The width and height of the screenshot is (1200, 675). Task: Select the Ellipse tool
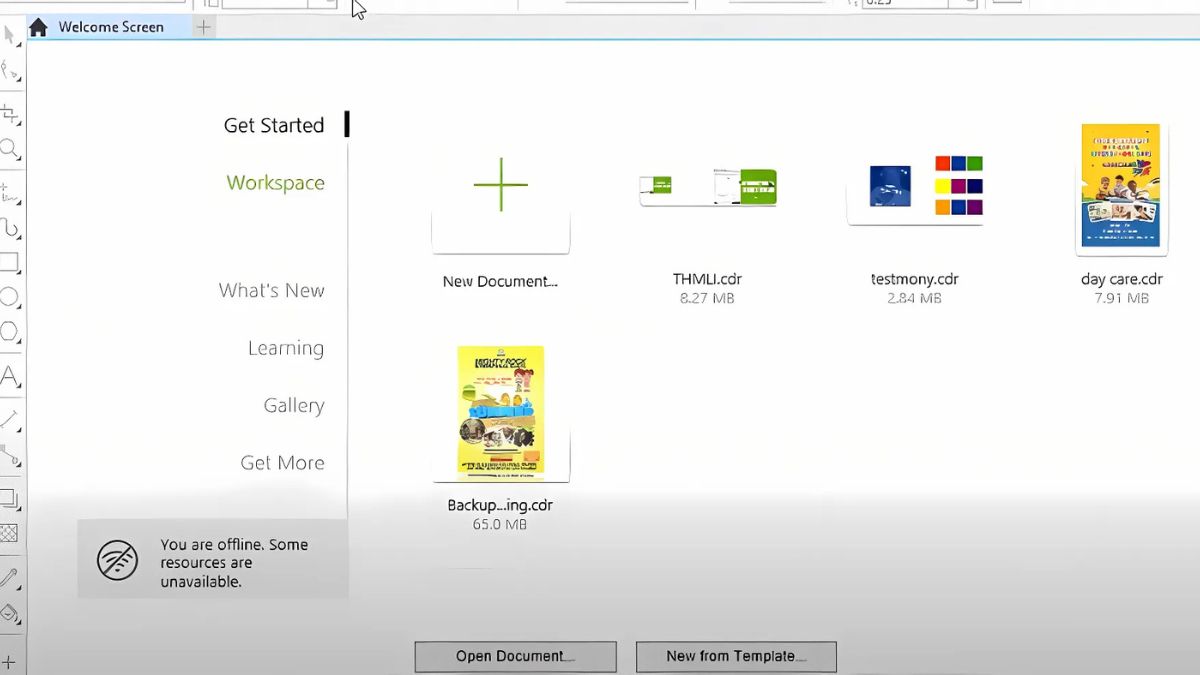[x=10, y=297]
